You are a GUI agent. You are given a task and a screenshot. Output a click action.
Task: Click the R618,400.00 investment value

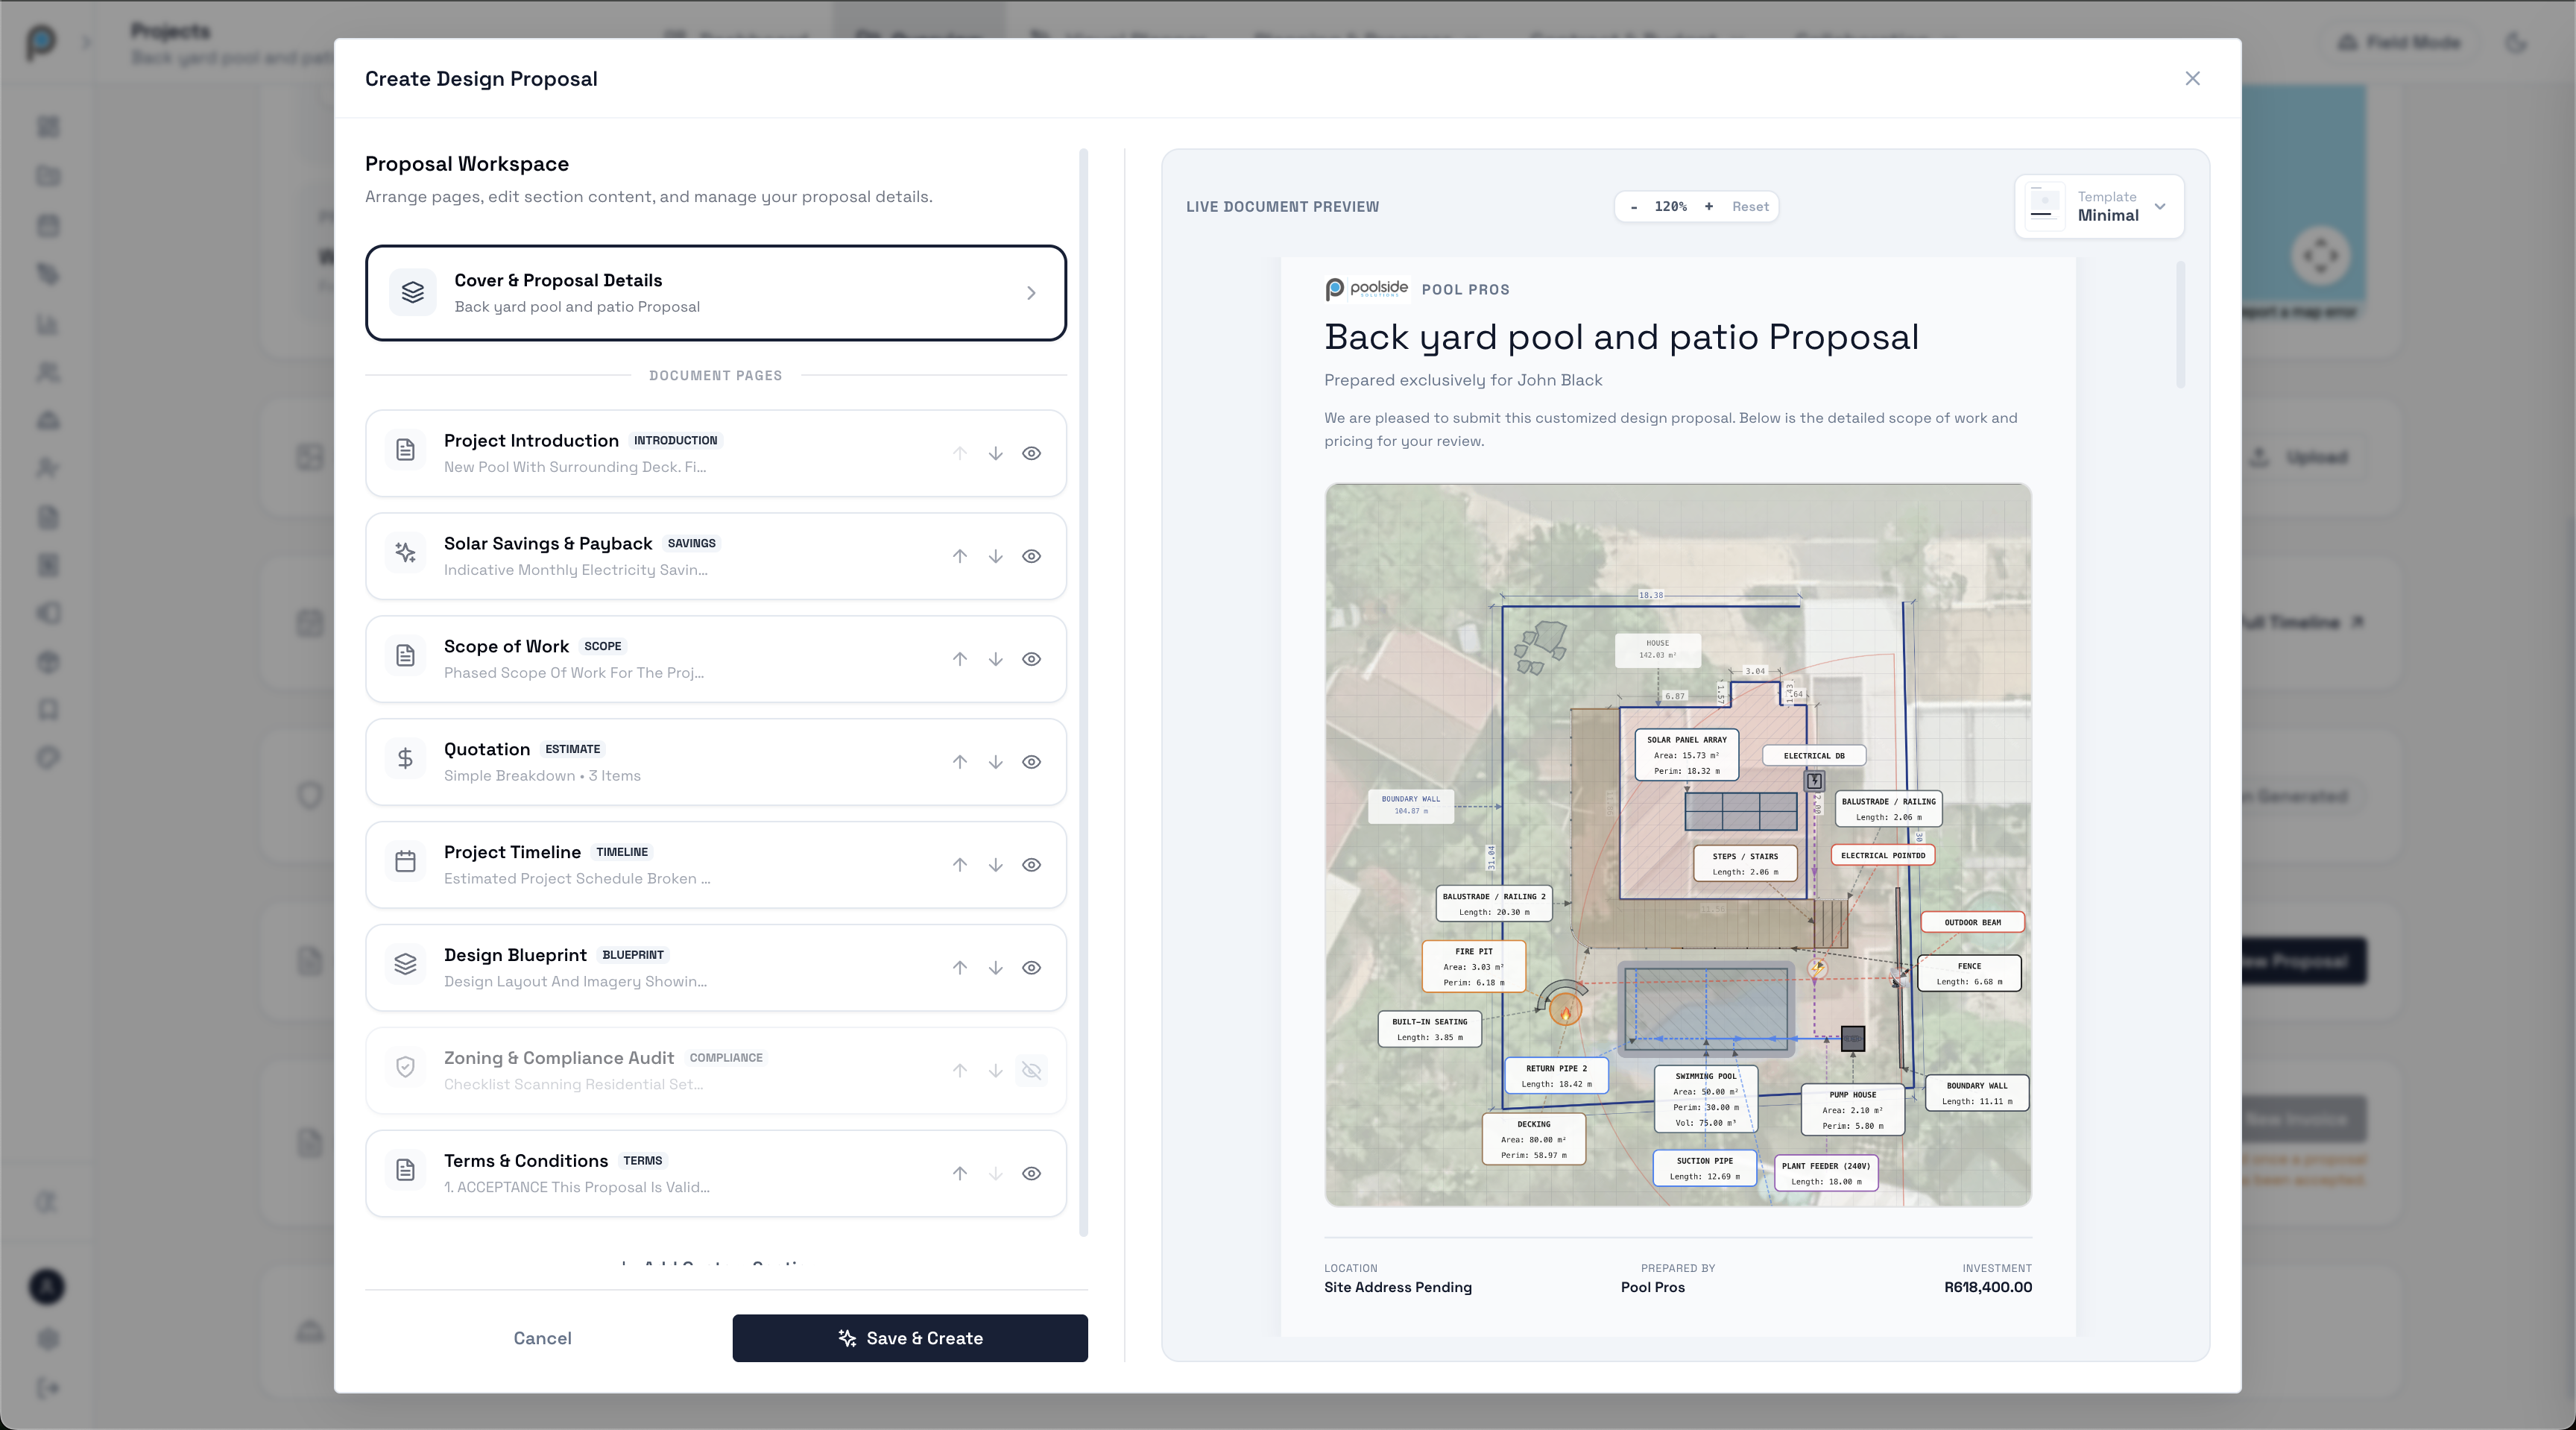click(1987, 1288)
